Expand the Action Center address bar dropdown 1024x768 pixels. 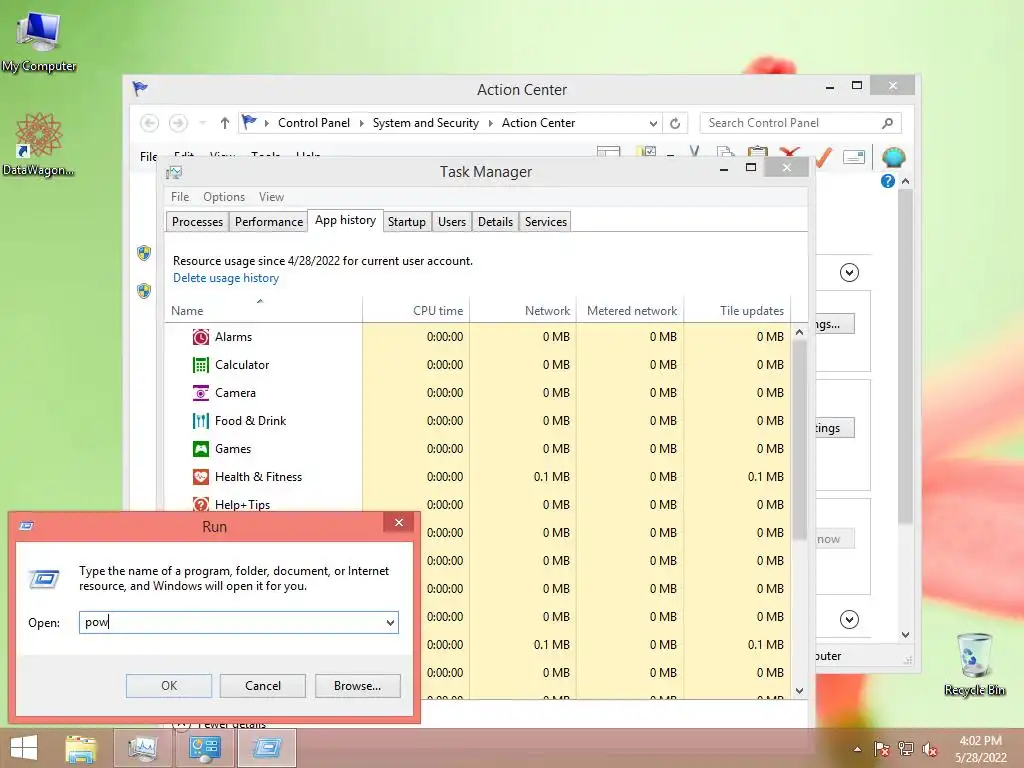653,123
